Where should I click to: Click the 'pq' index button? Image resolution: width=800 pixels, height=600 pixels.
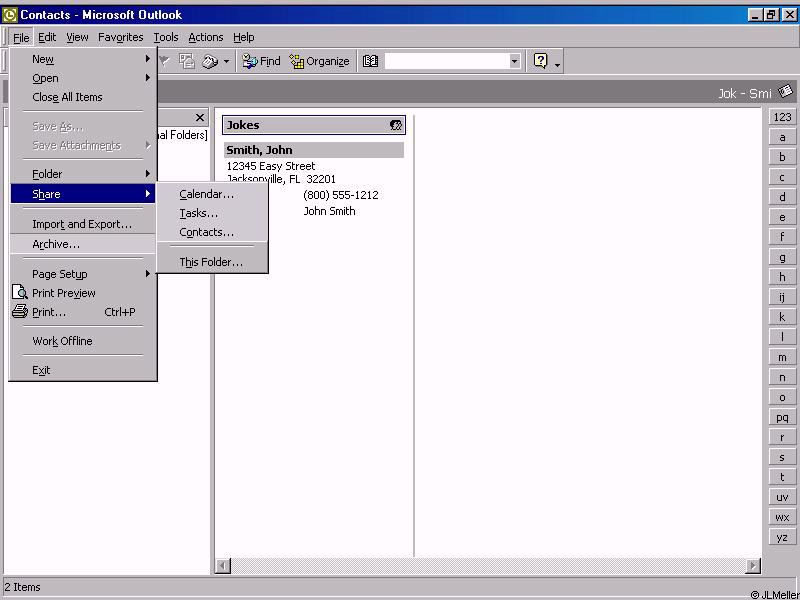782,417
